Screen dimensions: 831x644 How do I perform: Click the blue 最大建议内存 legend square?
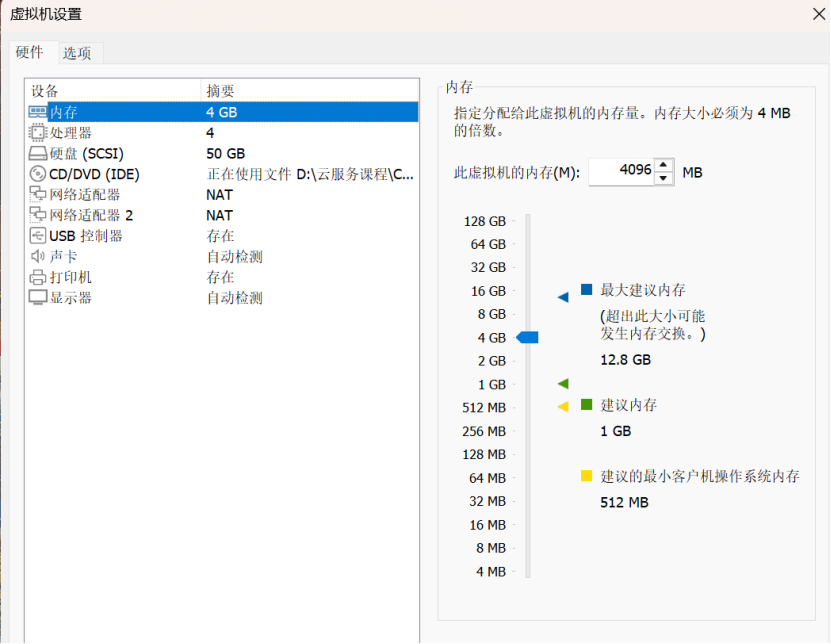pos(586,289)
